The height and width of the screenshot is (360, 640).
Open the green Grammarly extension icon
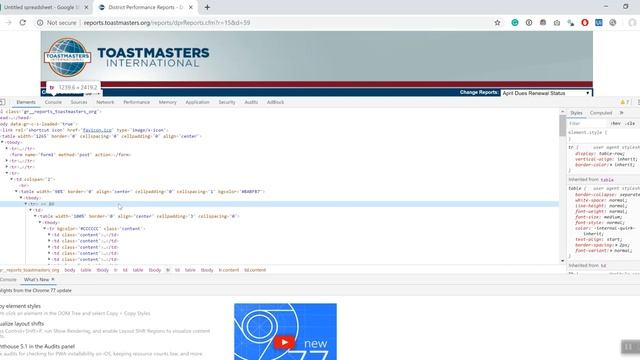(x=515, y=23)
